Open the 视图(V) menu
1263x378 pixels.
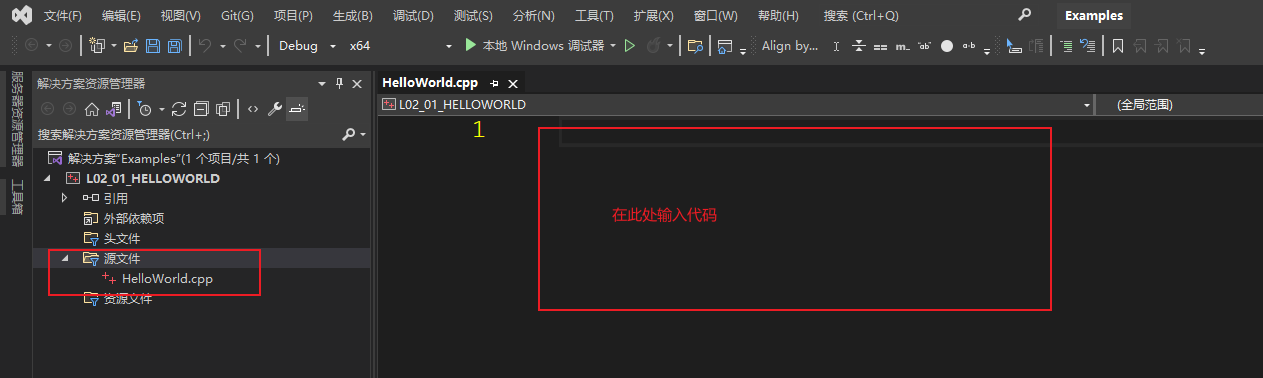180,16
